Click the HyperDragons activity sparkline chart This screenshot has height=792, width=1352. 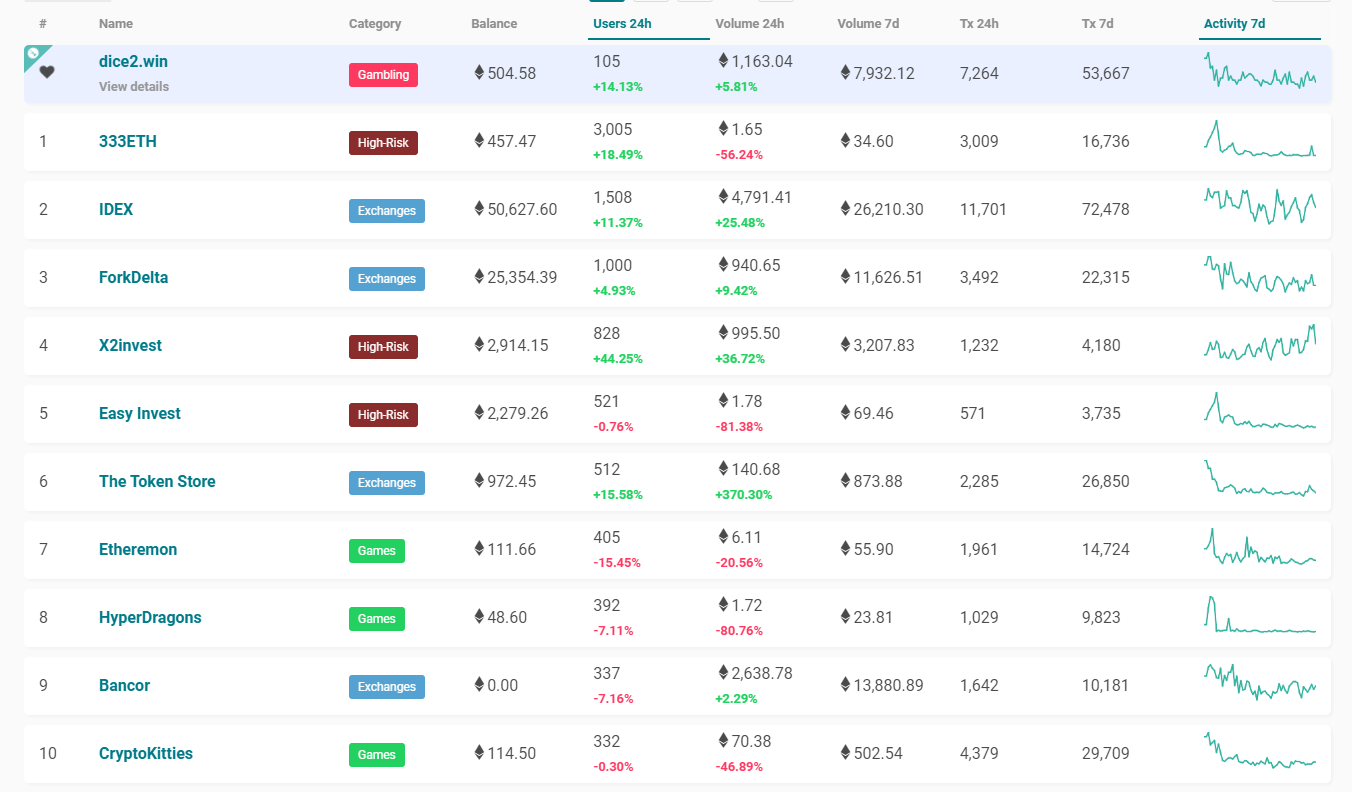[1260, 615]
